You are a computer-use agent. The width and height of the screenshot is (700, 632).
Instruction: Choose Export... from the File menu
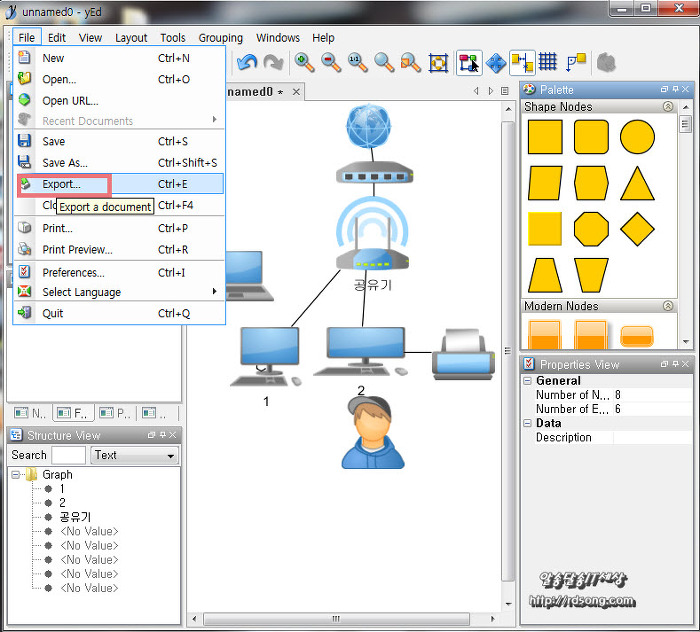click(x=62, y=184)
